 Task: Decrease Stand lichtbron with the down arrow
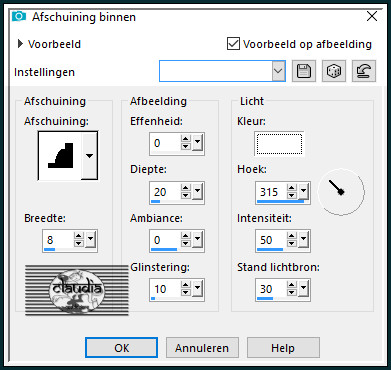[292, 293]
